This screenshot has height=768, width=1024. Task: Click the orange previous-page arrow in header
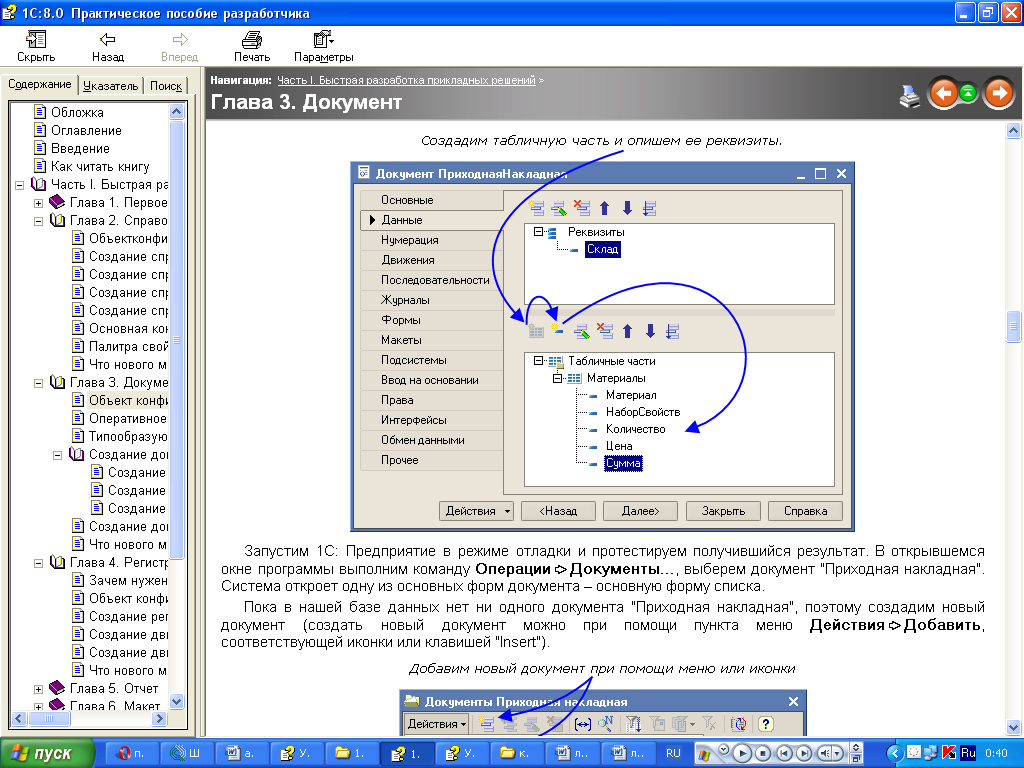[x=943, y=94]
